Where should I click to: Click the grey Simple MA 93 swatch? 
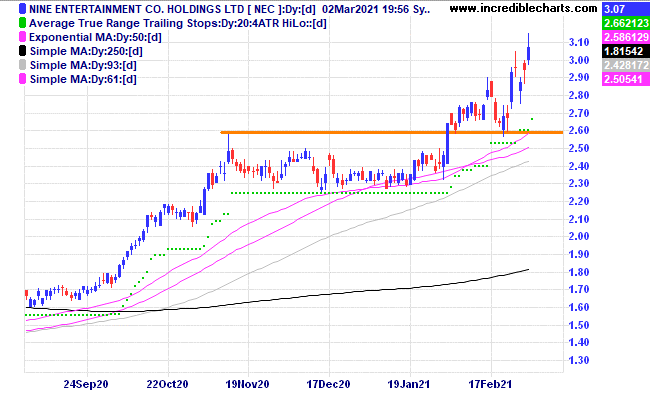pyautogui.click(x=22, y=65)
